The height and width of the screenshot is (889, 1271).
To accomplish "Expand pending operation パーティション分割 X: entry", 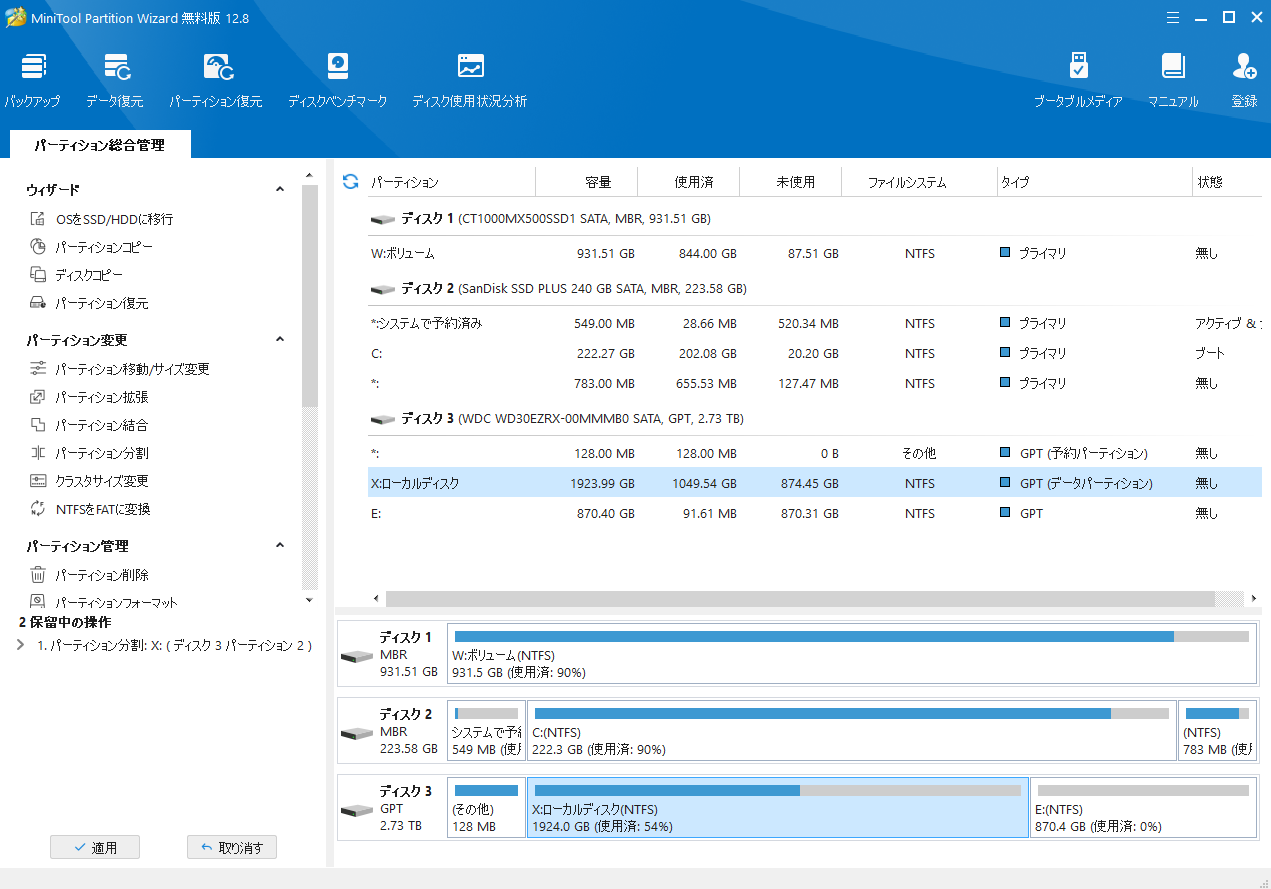I will click(22, 645).
